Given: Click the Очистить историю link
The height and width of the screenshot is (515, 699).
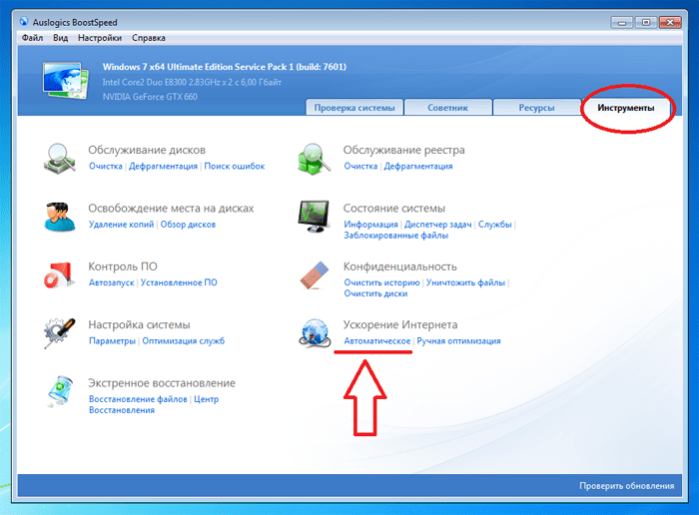Looking at the screenshot, I should pos(382,282).
